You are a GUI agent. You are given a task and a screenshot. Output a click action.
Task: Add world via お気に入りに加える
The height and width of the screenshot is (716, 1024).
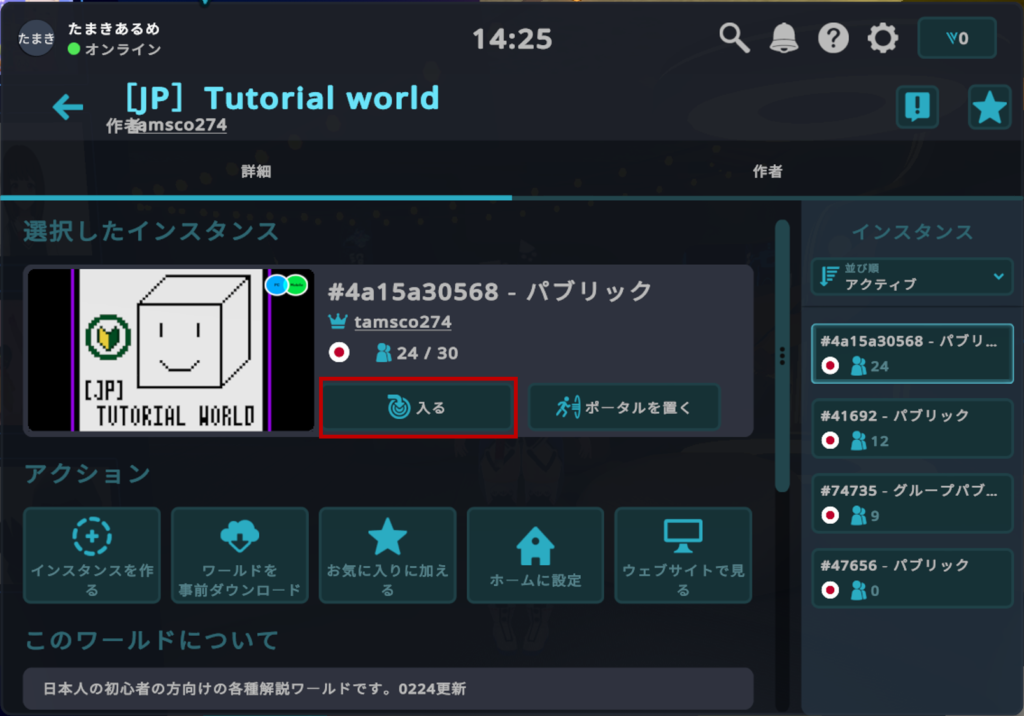coord(388,555)
